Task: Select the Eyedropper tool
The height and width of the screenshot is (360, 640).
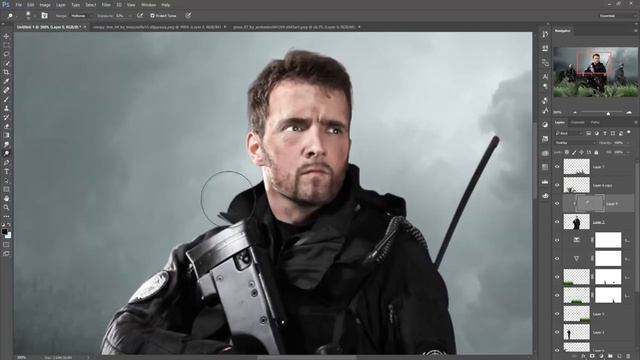Action: point(6,81)
